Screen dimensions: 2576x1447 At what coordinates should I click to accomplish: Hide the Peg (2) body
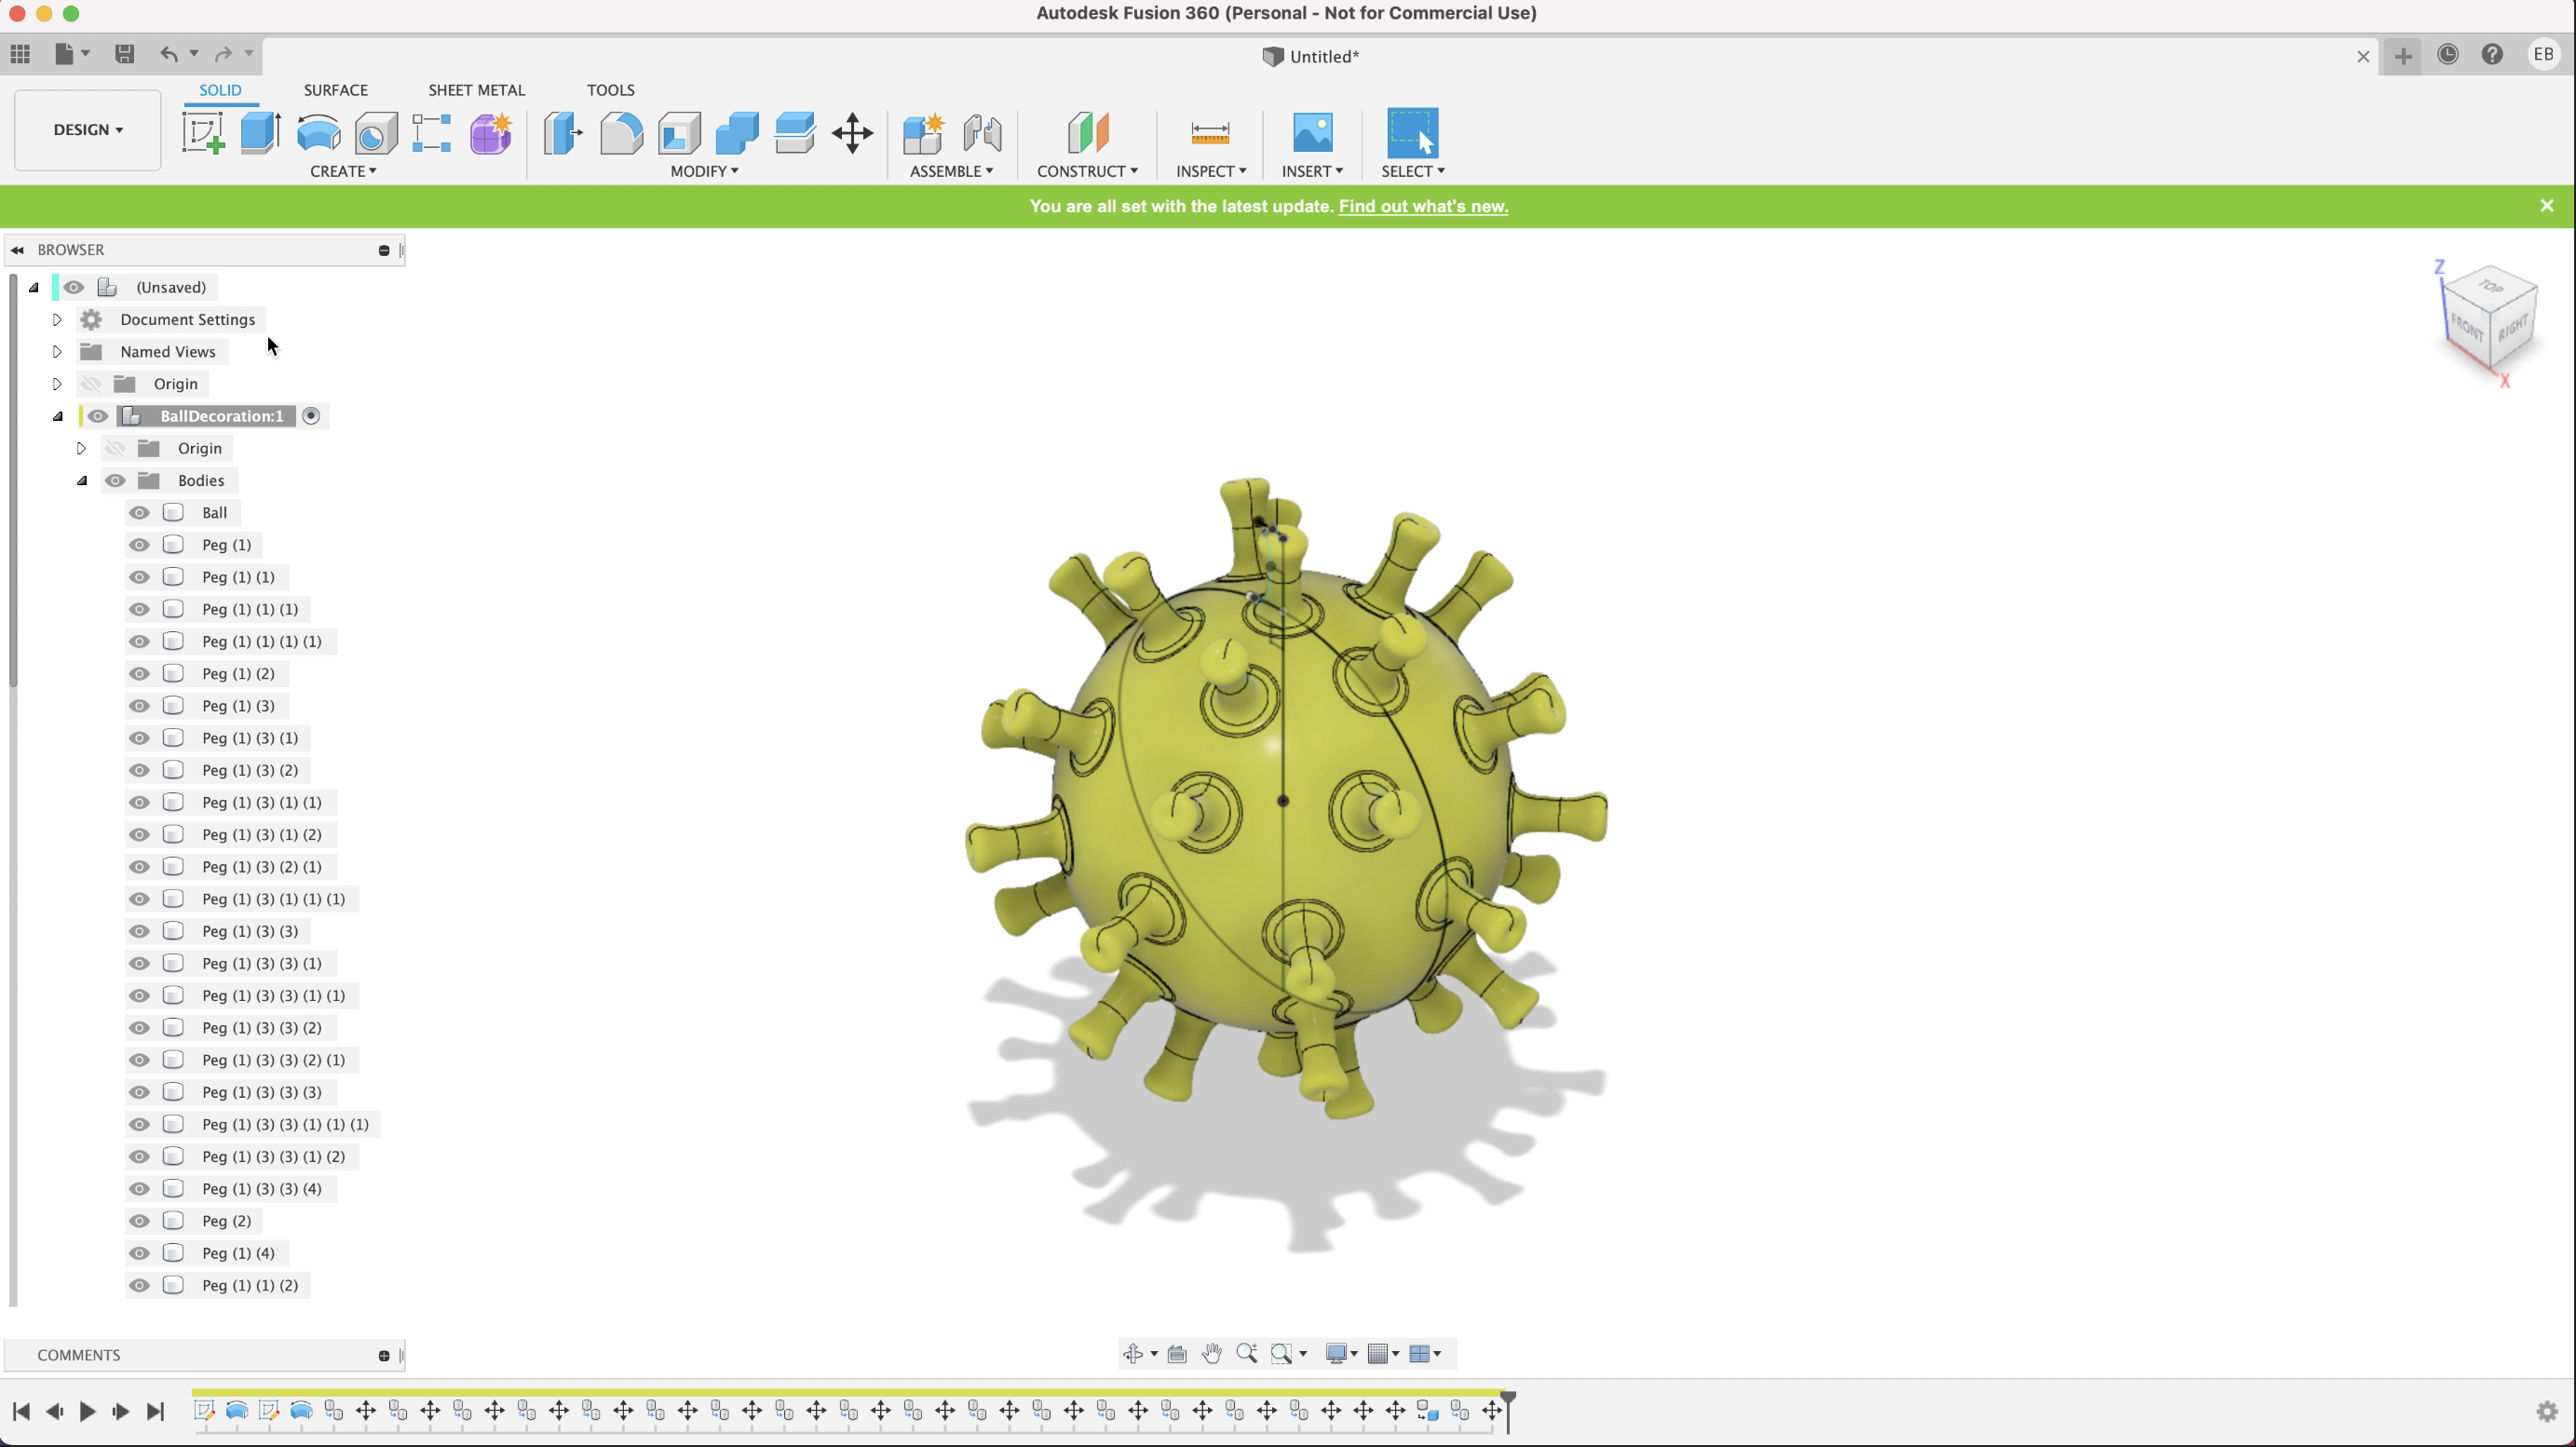pos(140,1221)
